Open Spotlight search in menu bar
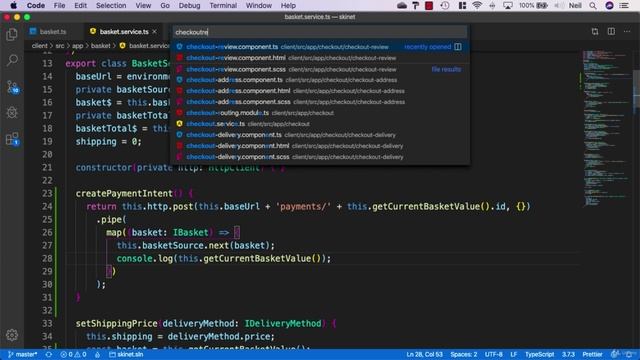The height and width of the screenshot is (360, 640). [x=593, y=5]
